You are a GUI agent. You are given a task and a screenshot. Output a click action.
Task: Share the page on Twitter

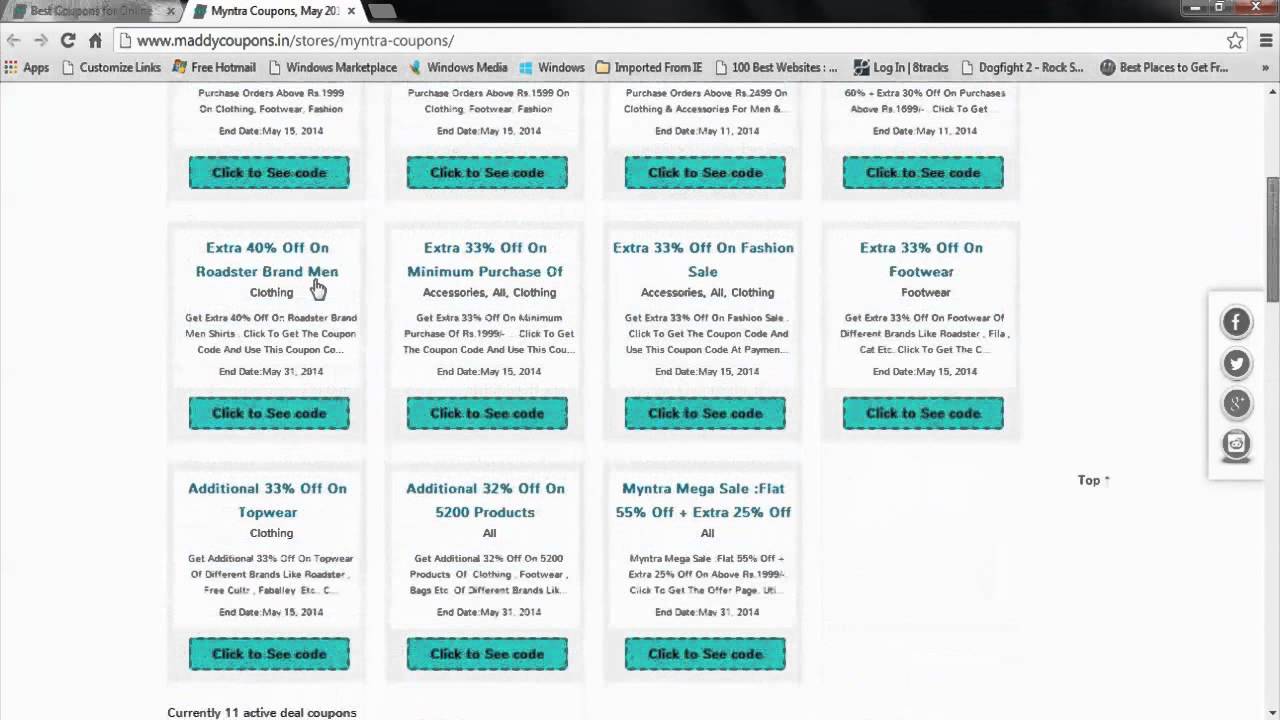(x=1236, y=363)
